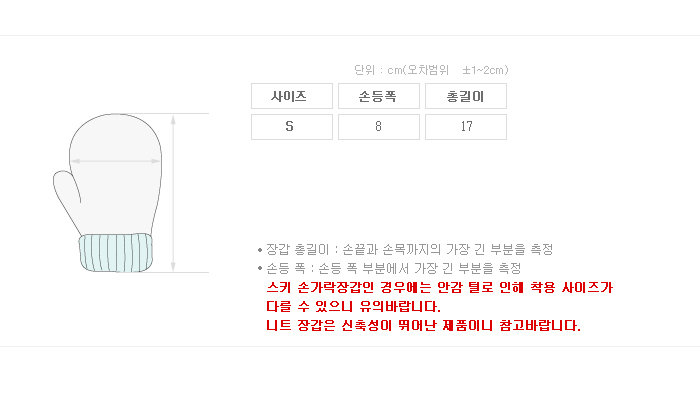This screenshot has width=700, height=413.
Task: Click the ±1~2cm tolerance text
Action: tap(485, 70)
